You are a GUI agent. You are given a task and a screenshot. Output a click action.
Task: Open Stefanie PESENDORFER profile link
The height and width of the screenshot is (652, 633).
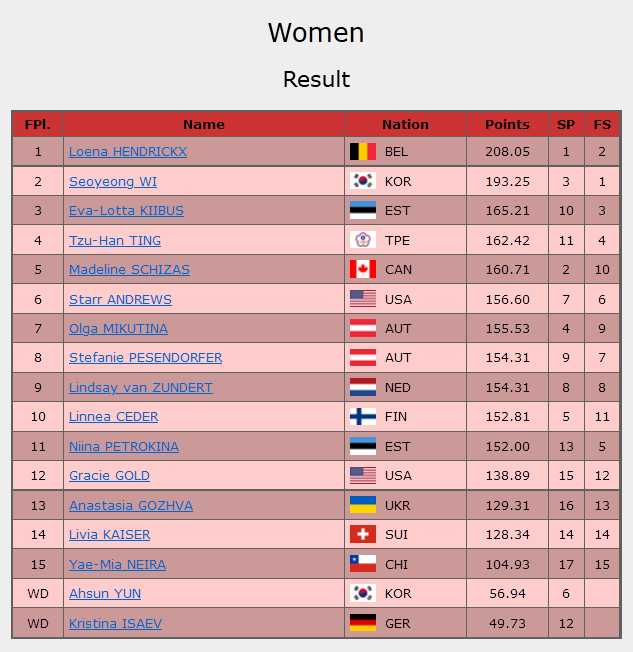[x=146, y=357]
